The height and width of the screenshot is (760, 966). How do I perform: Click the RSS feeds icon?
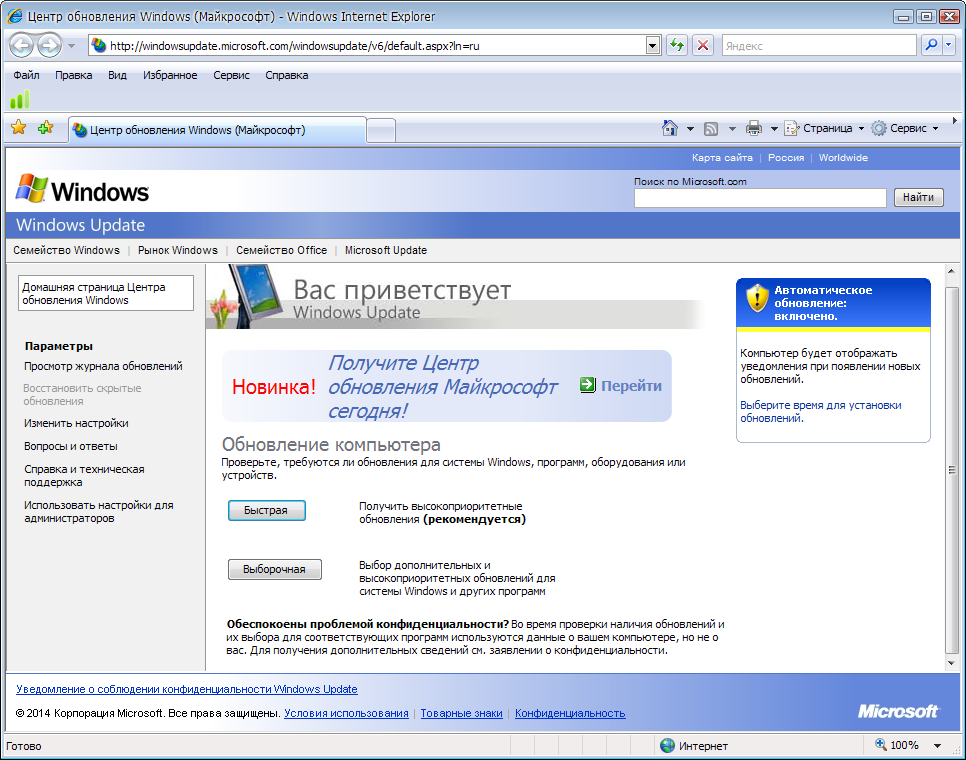click(x=711, y=129)
